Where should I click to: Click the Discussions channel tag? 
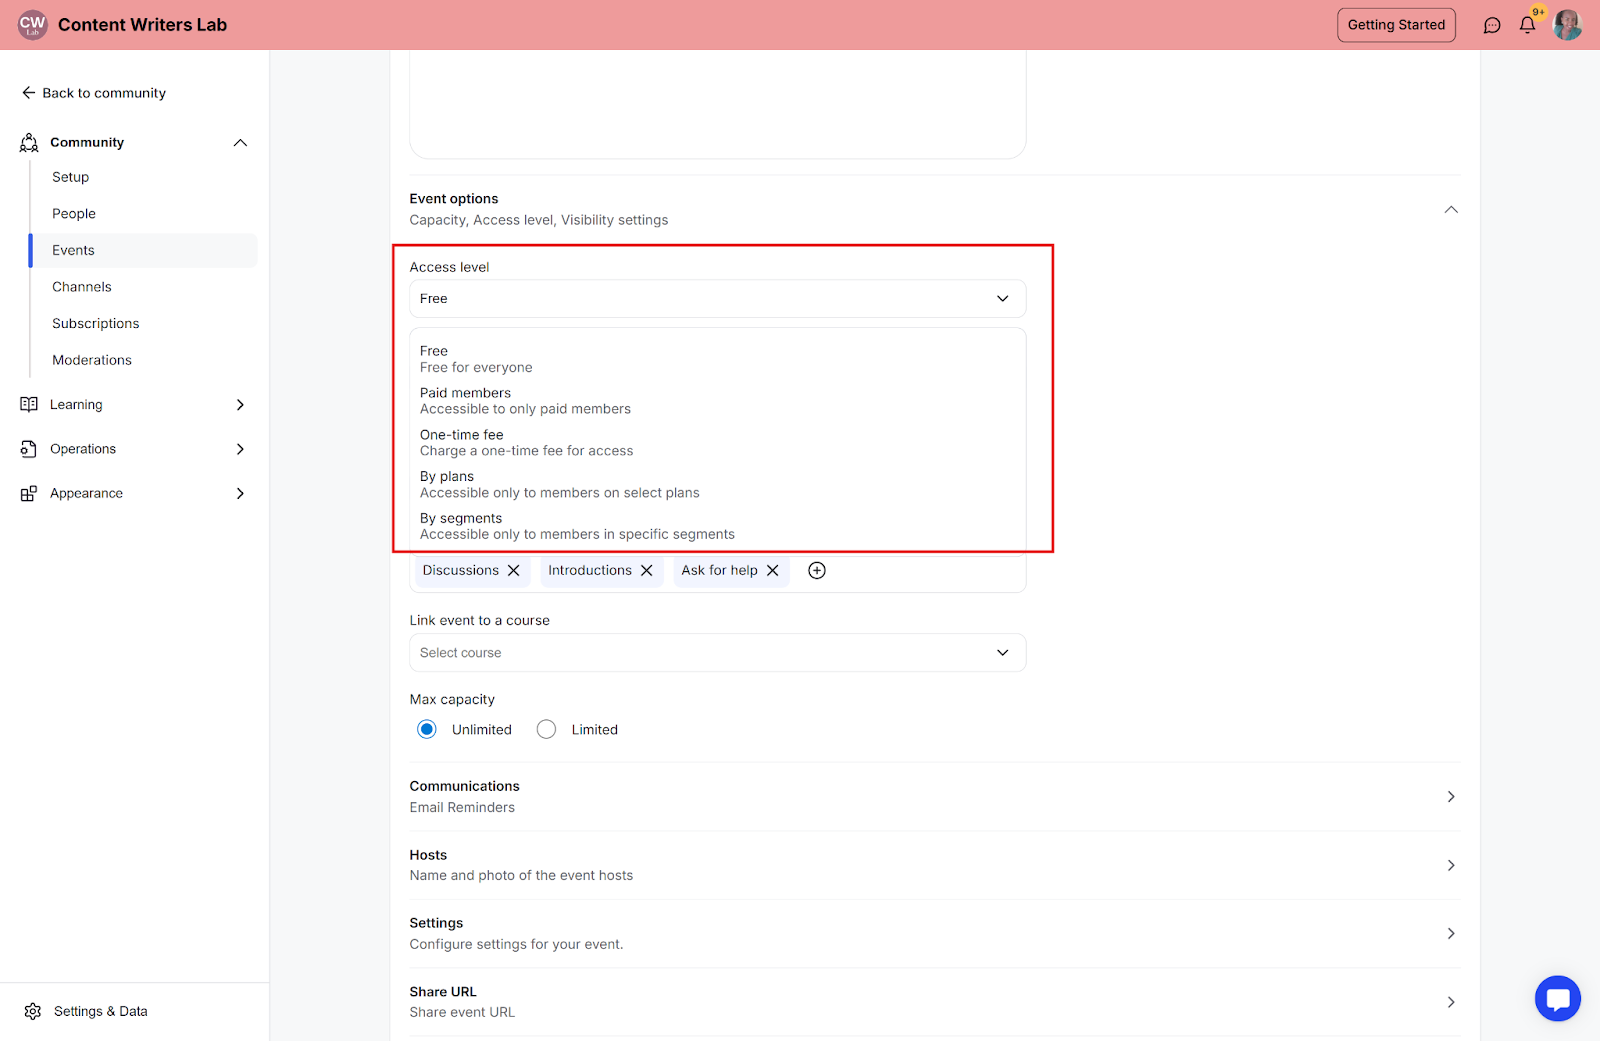pos(461,571)
